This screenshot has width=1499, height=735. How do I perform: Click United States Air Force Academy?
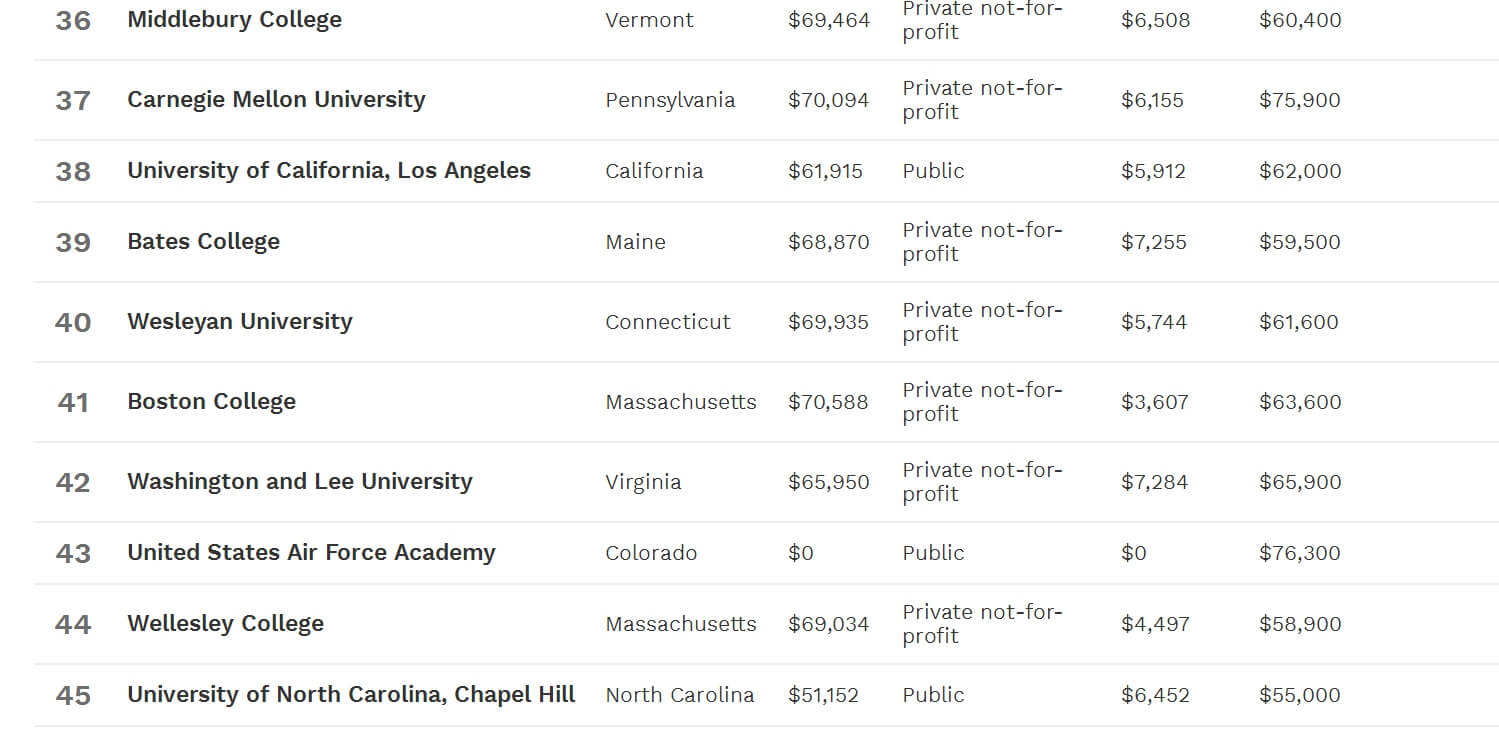(311, 553)
